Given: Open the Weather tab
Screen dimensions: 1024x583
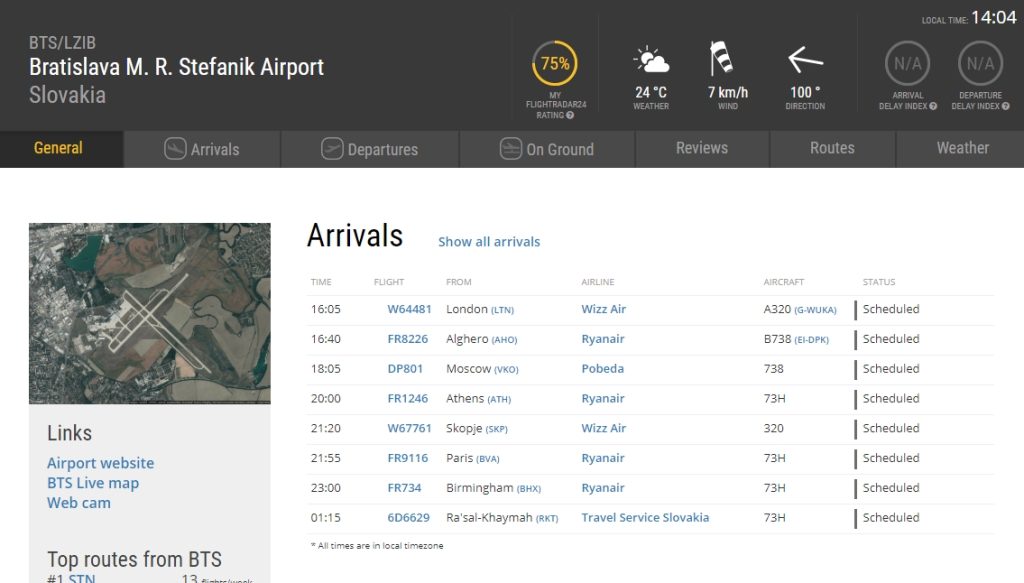Looking at the screenshot, I should tap(962, 148).
